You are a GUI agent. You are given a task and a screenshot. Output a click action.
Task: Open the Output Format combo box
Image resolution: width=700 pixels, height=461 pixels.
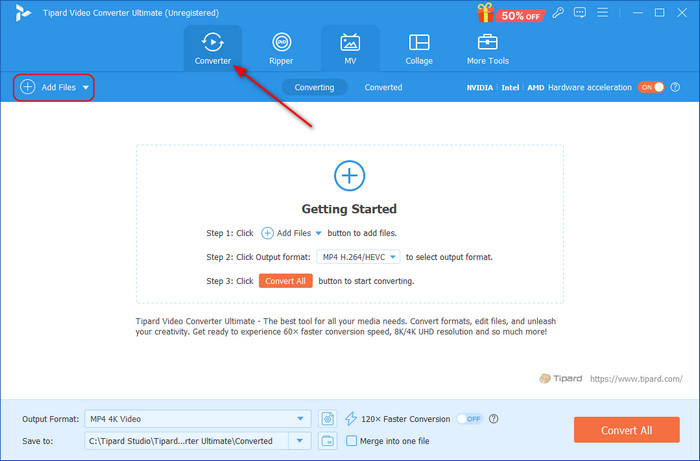198,419
